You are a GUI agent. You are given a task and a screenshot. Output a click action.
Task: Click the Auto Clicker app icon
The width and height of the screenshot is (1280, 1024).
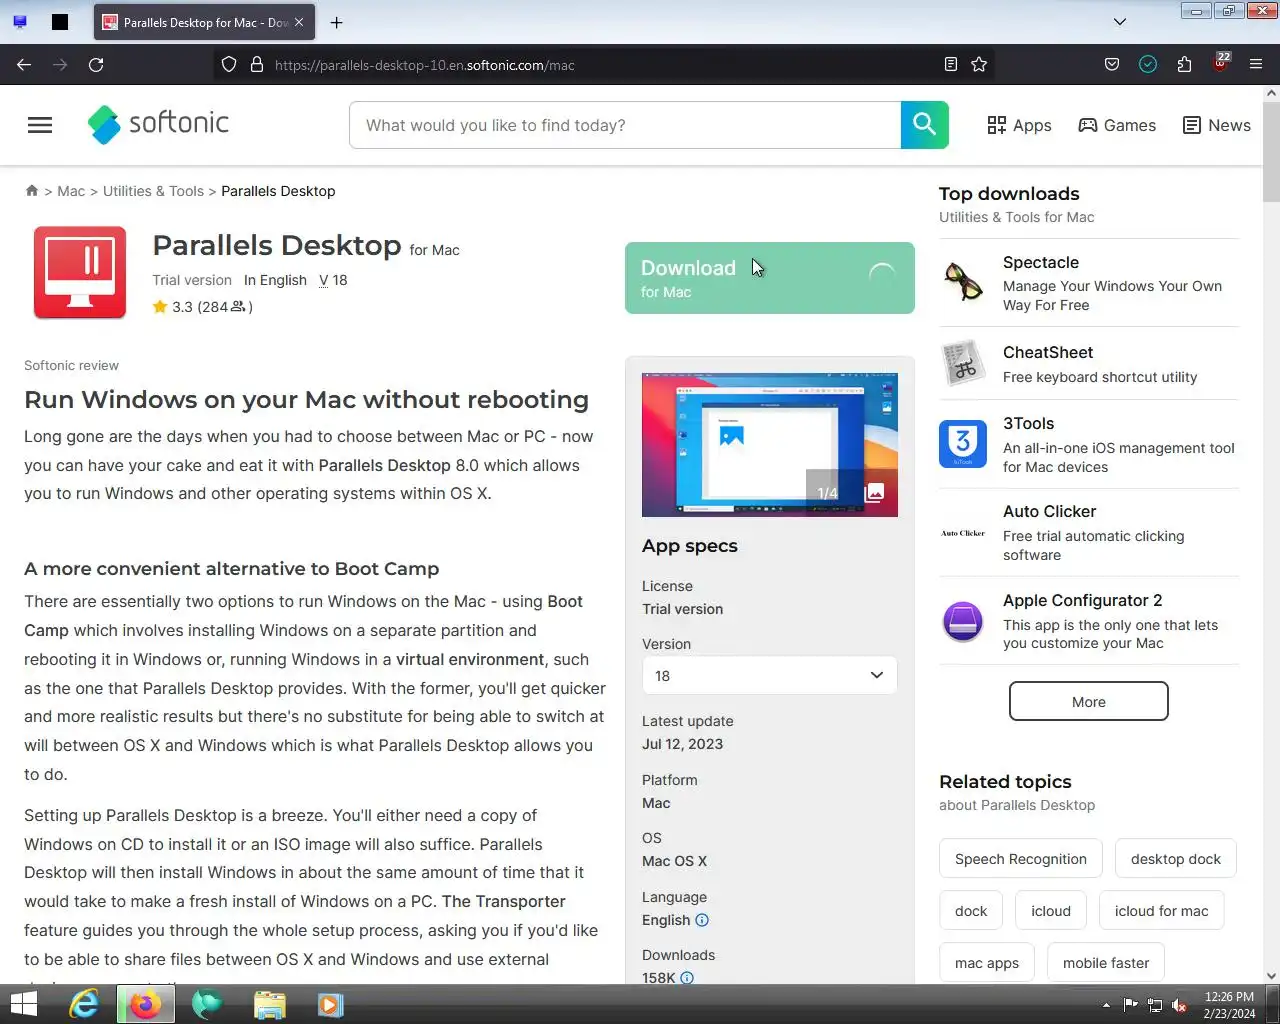(x=963, y=533)
